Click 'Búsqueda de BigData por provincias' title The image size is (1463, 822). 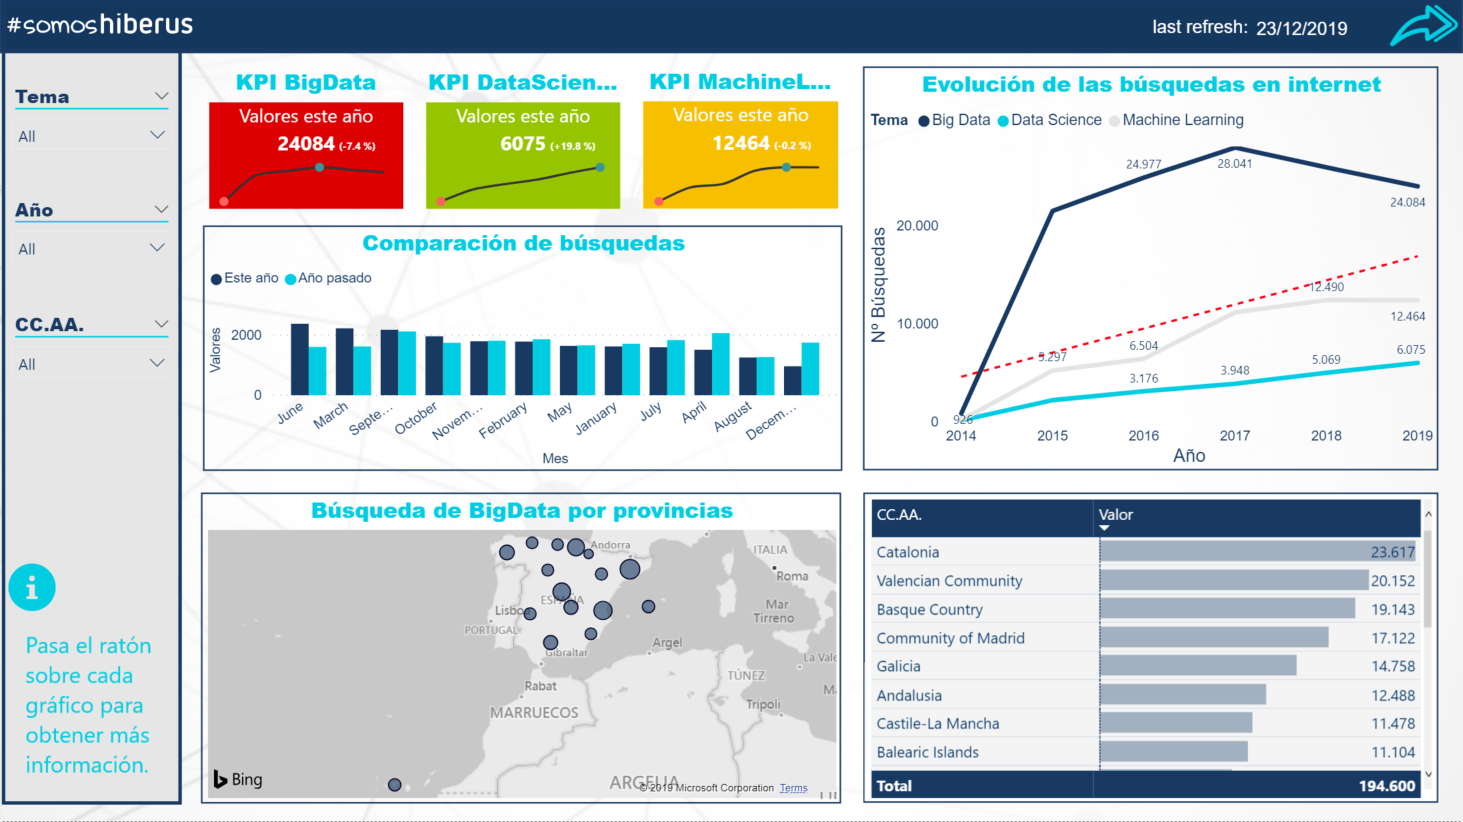coord(522,511)
